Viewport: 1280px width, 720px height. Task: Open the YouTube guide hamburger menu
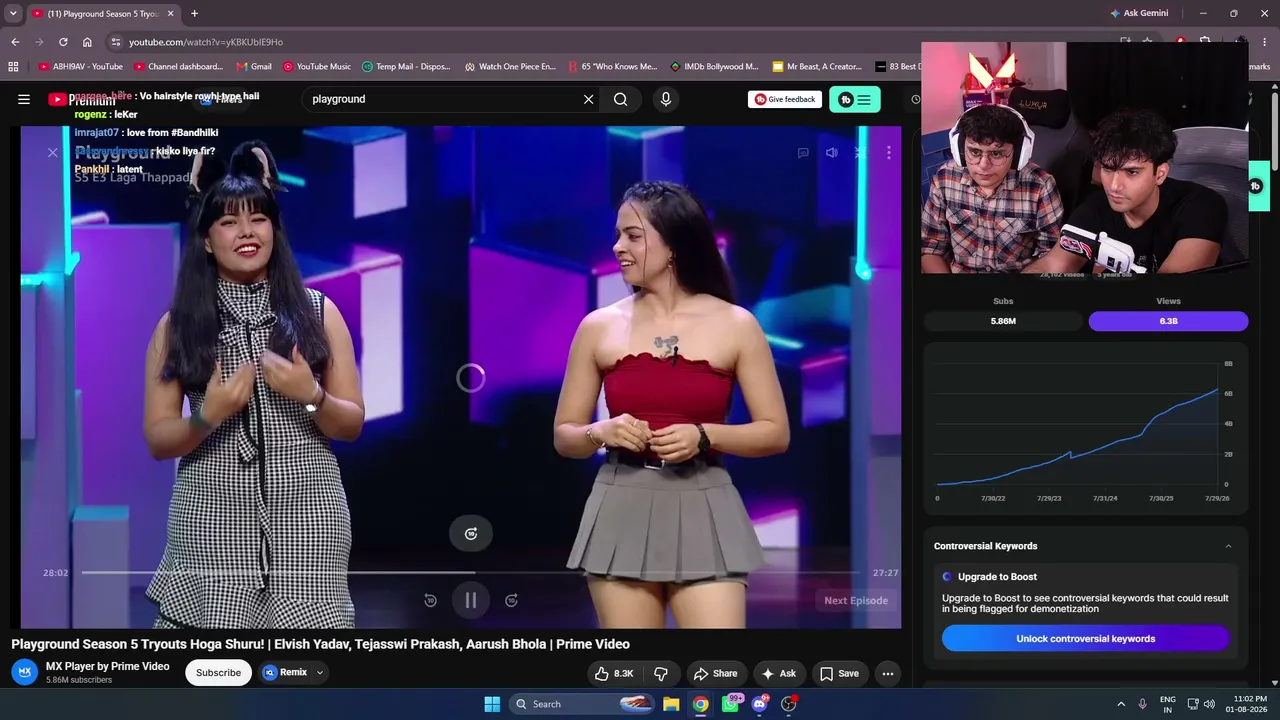[24, 99]
